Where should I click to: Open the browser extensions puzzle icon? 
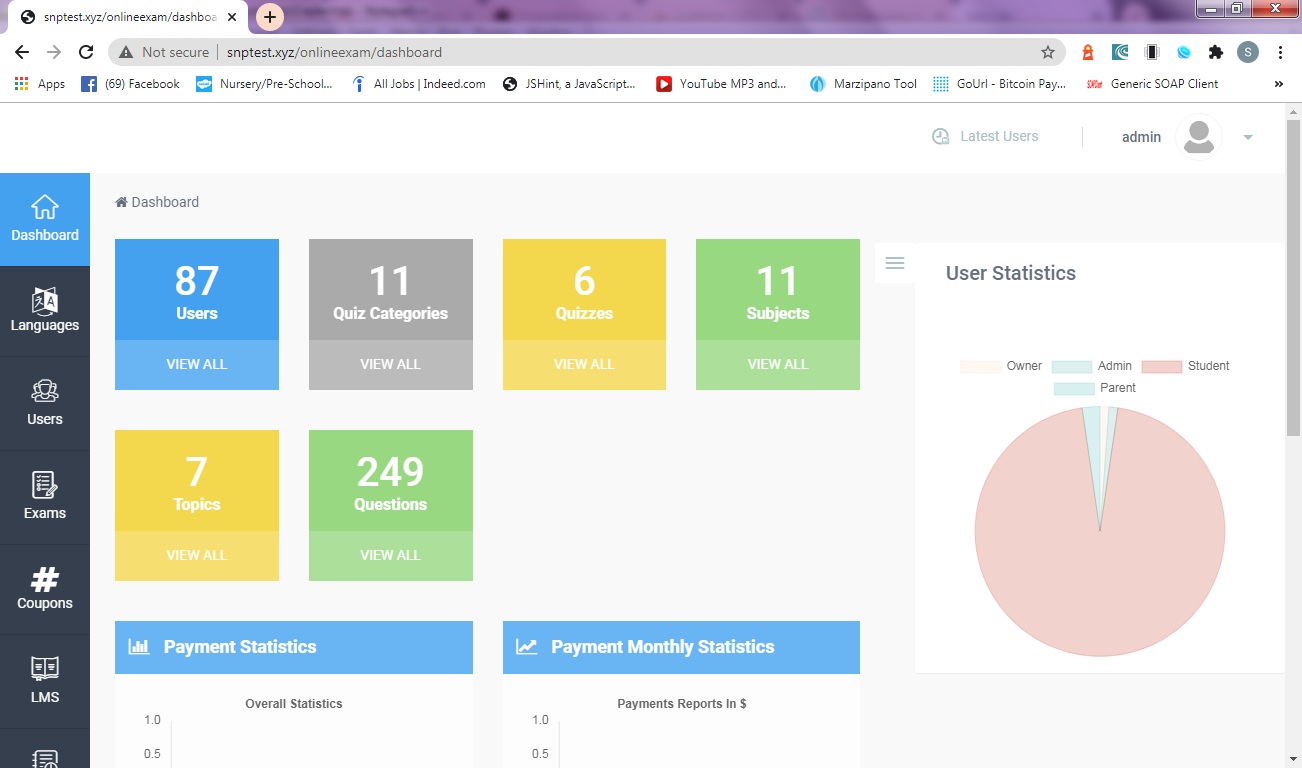[1216, 52]
